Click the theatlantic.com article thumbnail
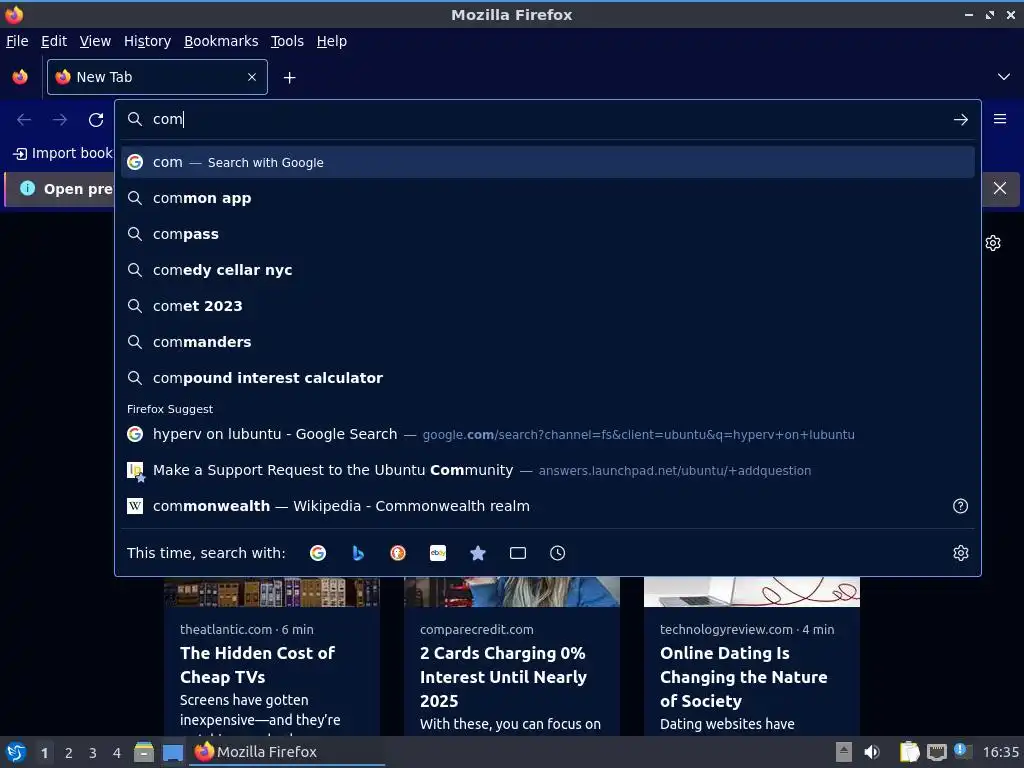This screenshot has width=1024, height=768. coord(272,592)
